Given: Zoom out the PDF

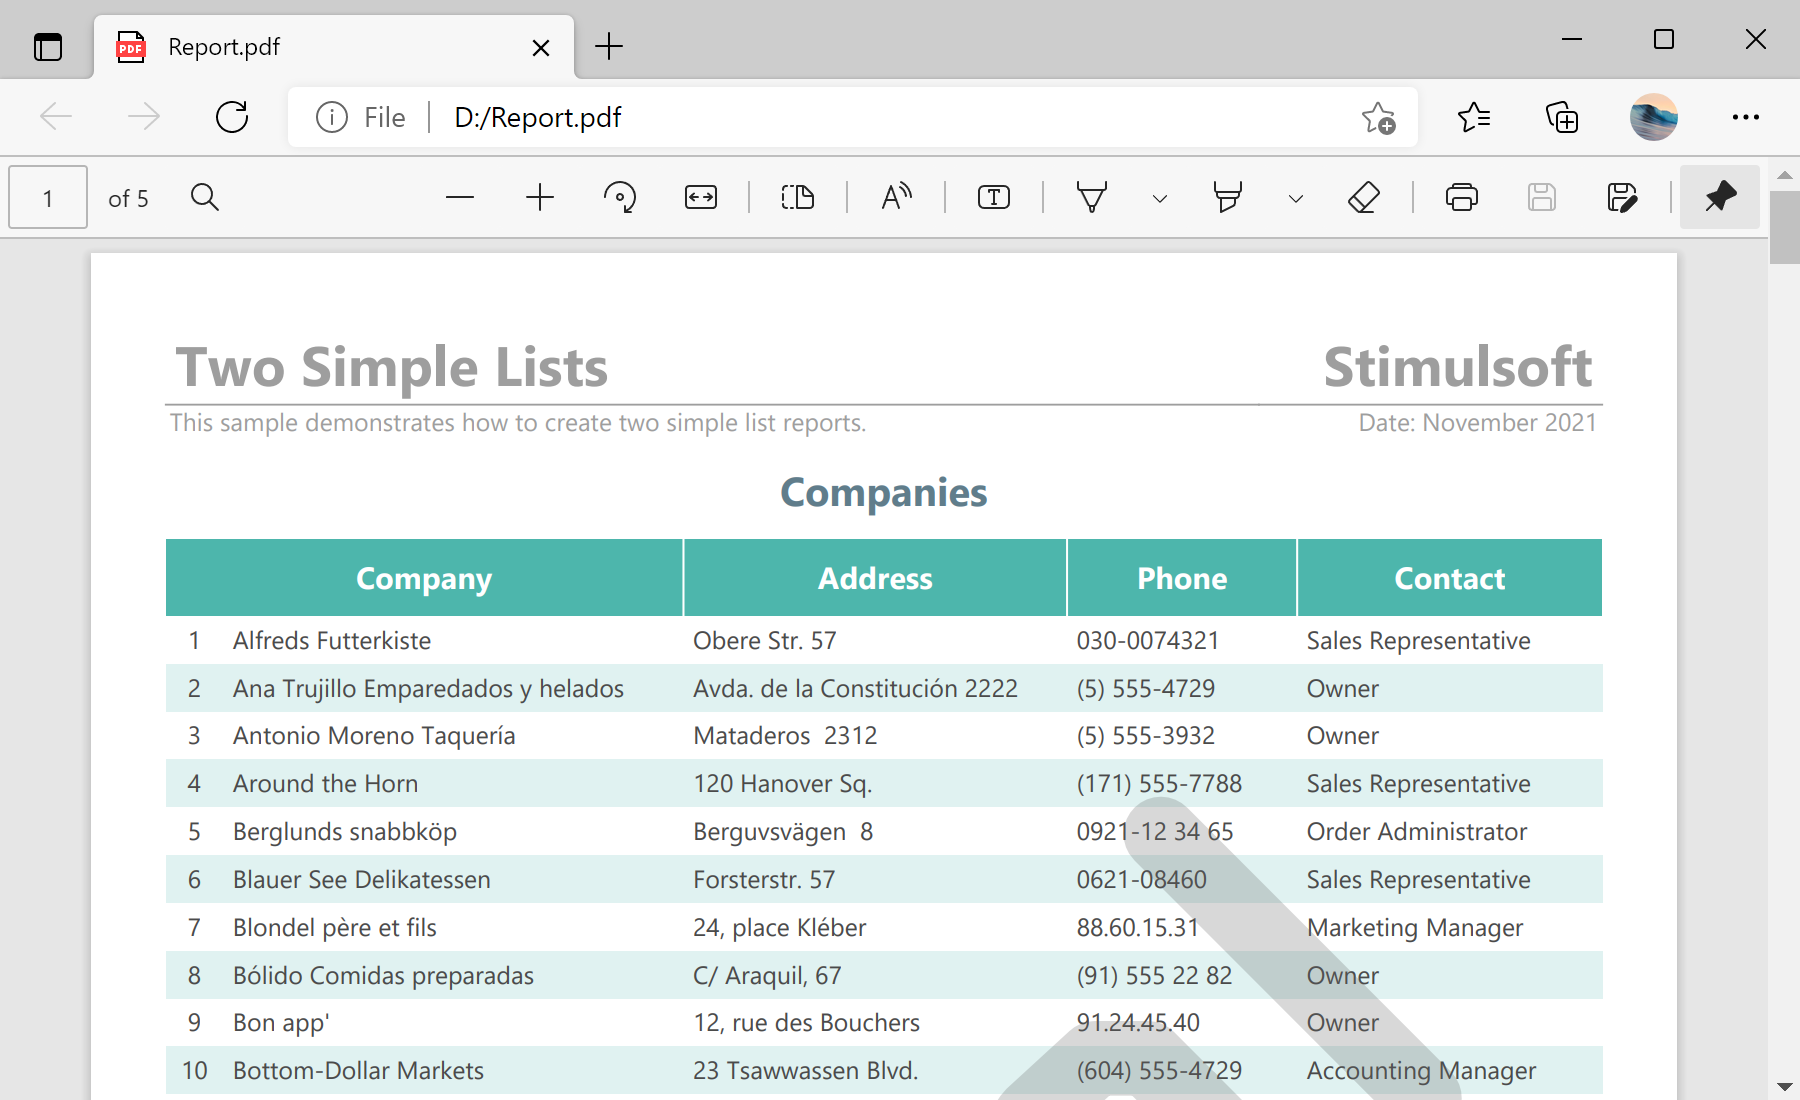Looking at the screenshot, I should point(460,197).
